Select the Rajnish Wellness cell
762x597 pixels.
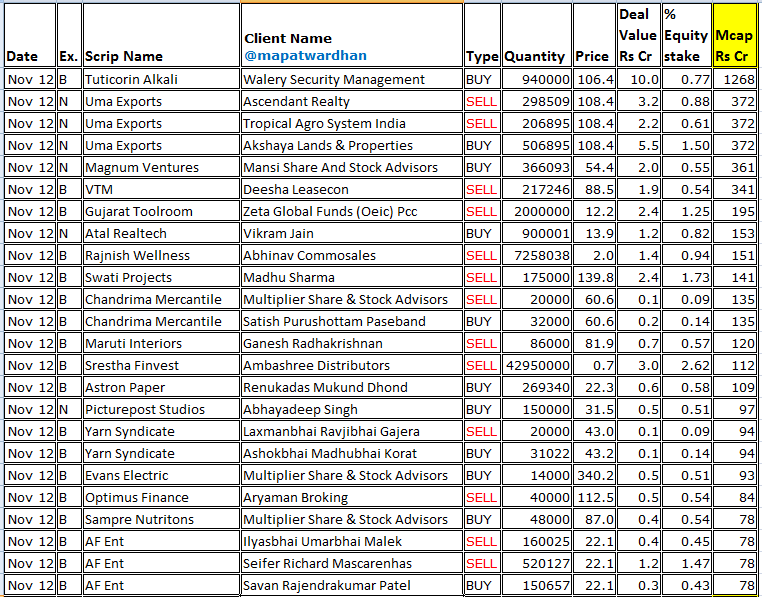pyautogui.click(x=162, y=255)
